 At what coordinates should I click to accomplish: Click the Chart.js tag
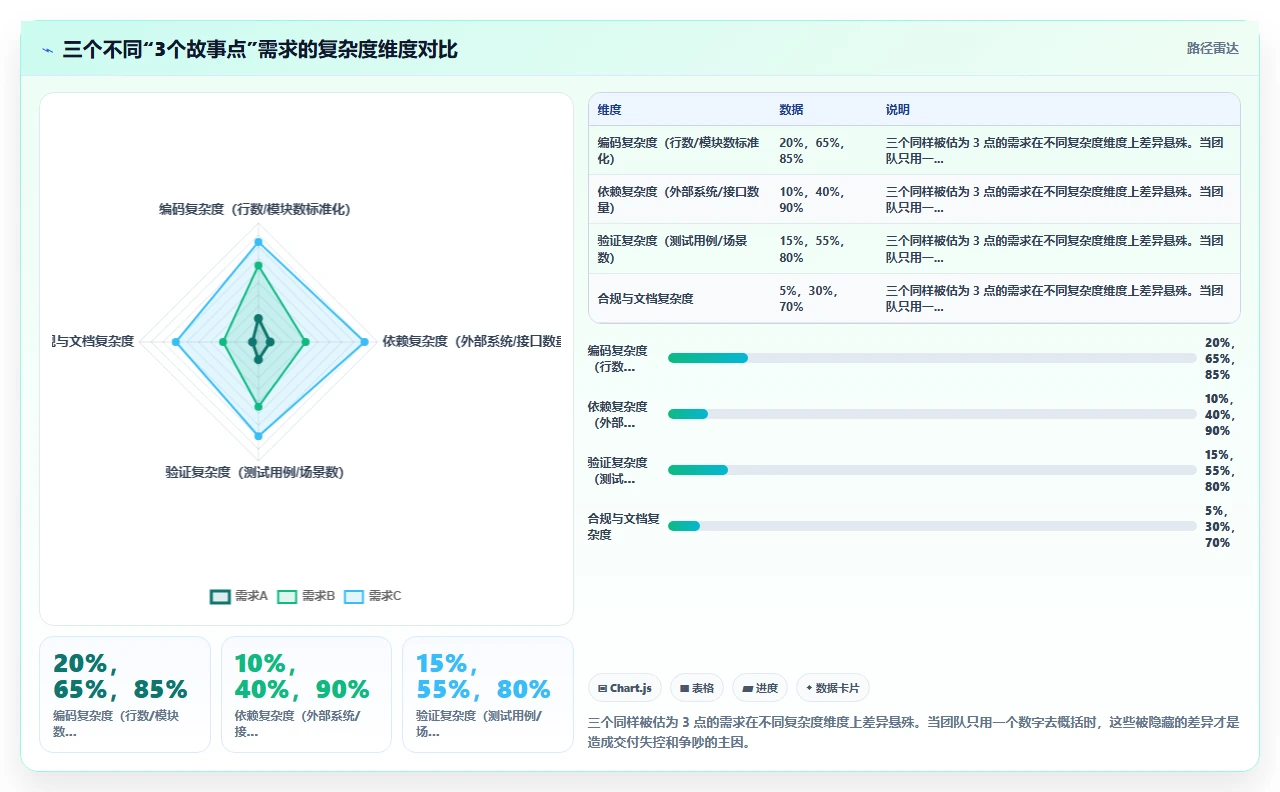pos(625,688)
